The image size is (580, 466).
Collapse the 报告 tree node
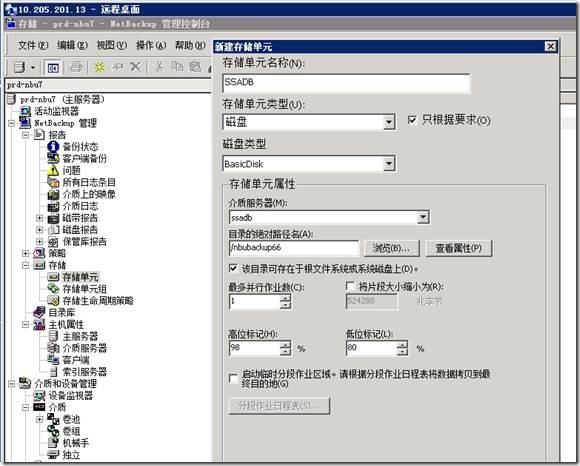coord(26,135)
